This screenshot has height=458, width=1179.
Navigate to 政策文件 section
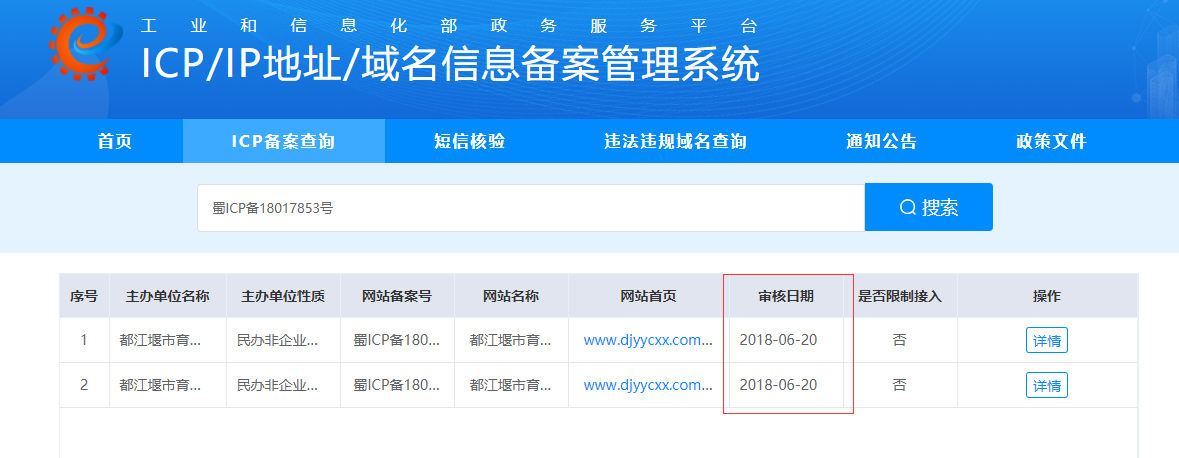click(1051, 141)
